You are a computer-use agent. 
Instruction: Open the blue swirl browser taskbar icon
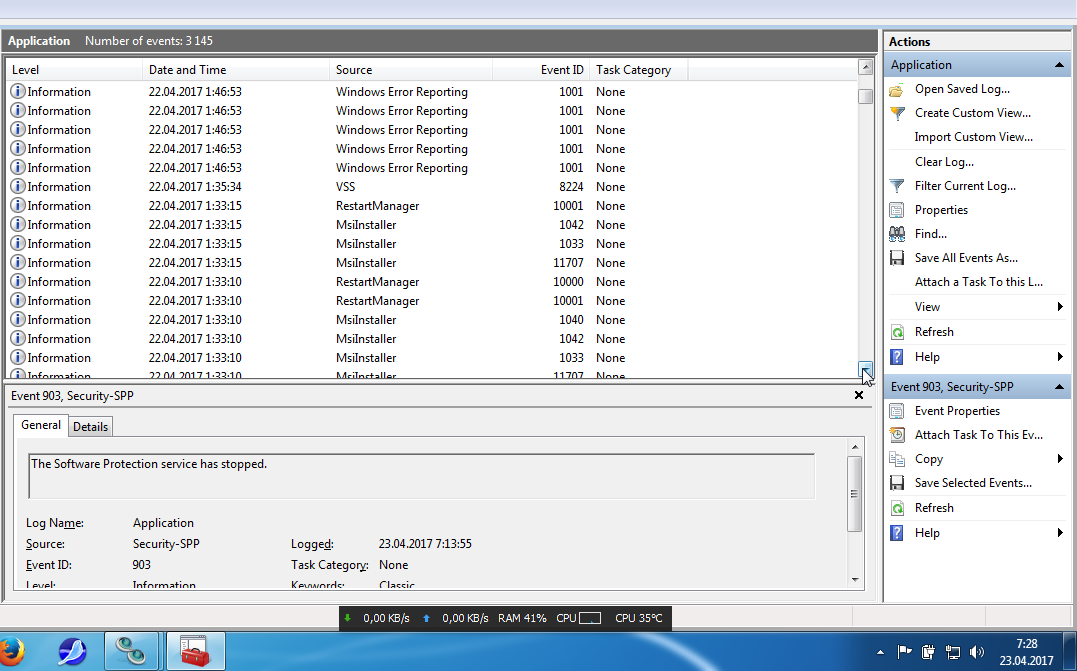coord(71,651)
